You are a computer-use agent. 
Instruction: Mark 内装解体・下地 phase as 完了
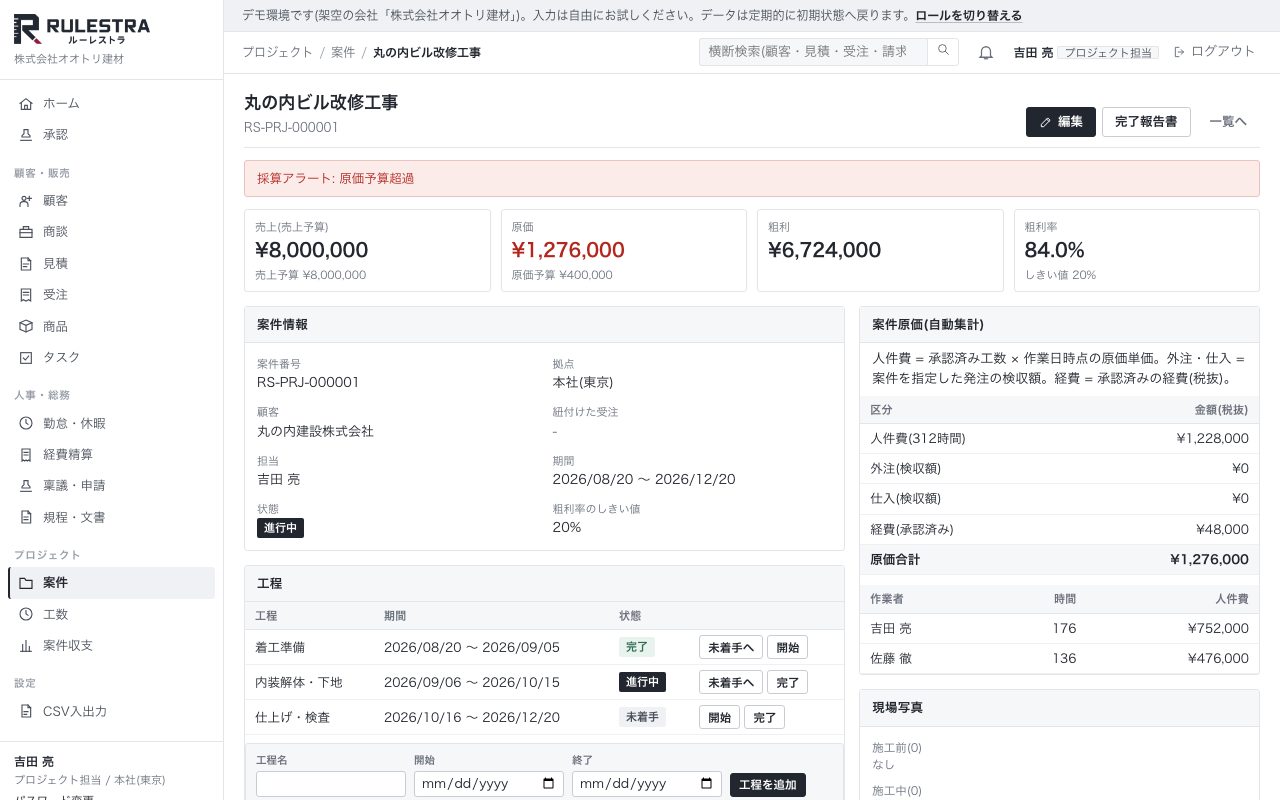click(788, 682)
